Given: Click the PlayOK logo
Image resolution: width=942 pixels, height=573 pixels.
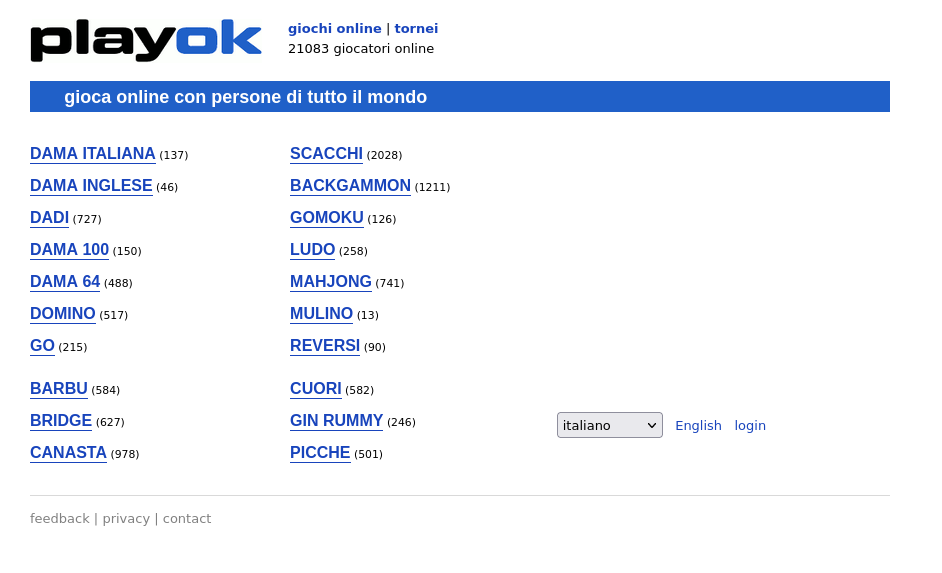Looking at the screenshot, I should (x=146, y=40).
